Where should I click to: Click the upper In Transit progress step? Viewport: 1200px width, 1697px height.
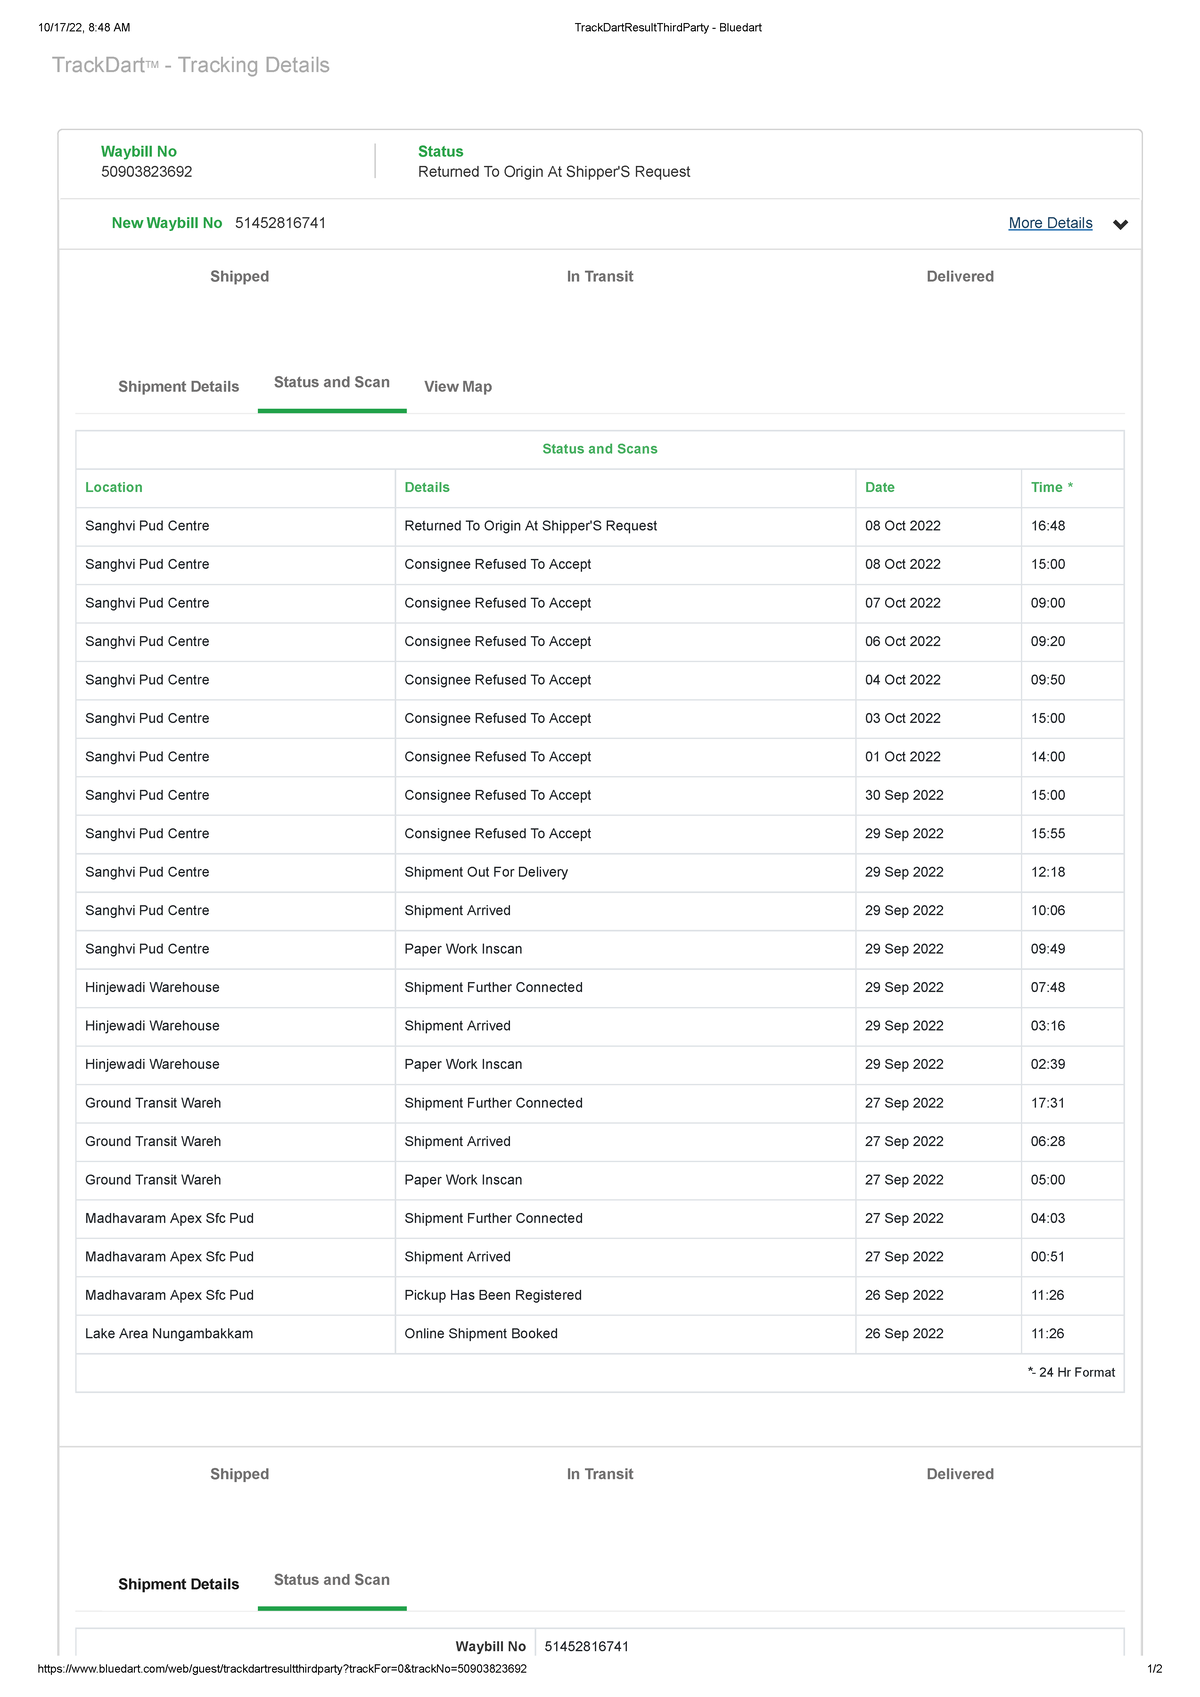(600, 276)
